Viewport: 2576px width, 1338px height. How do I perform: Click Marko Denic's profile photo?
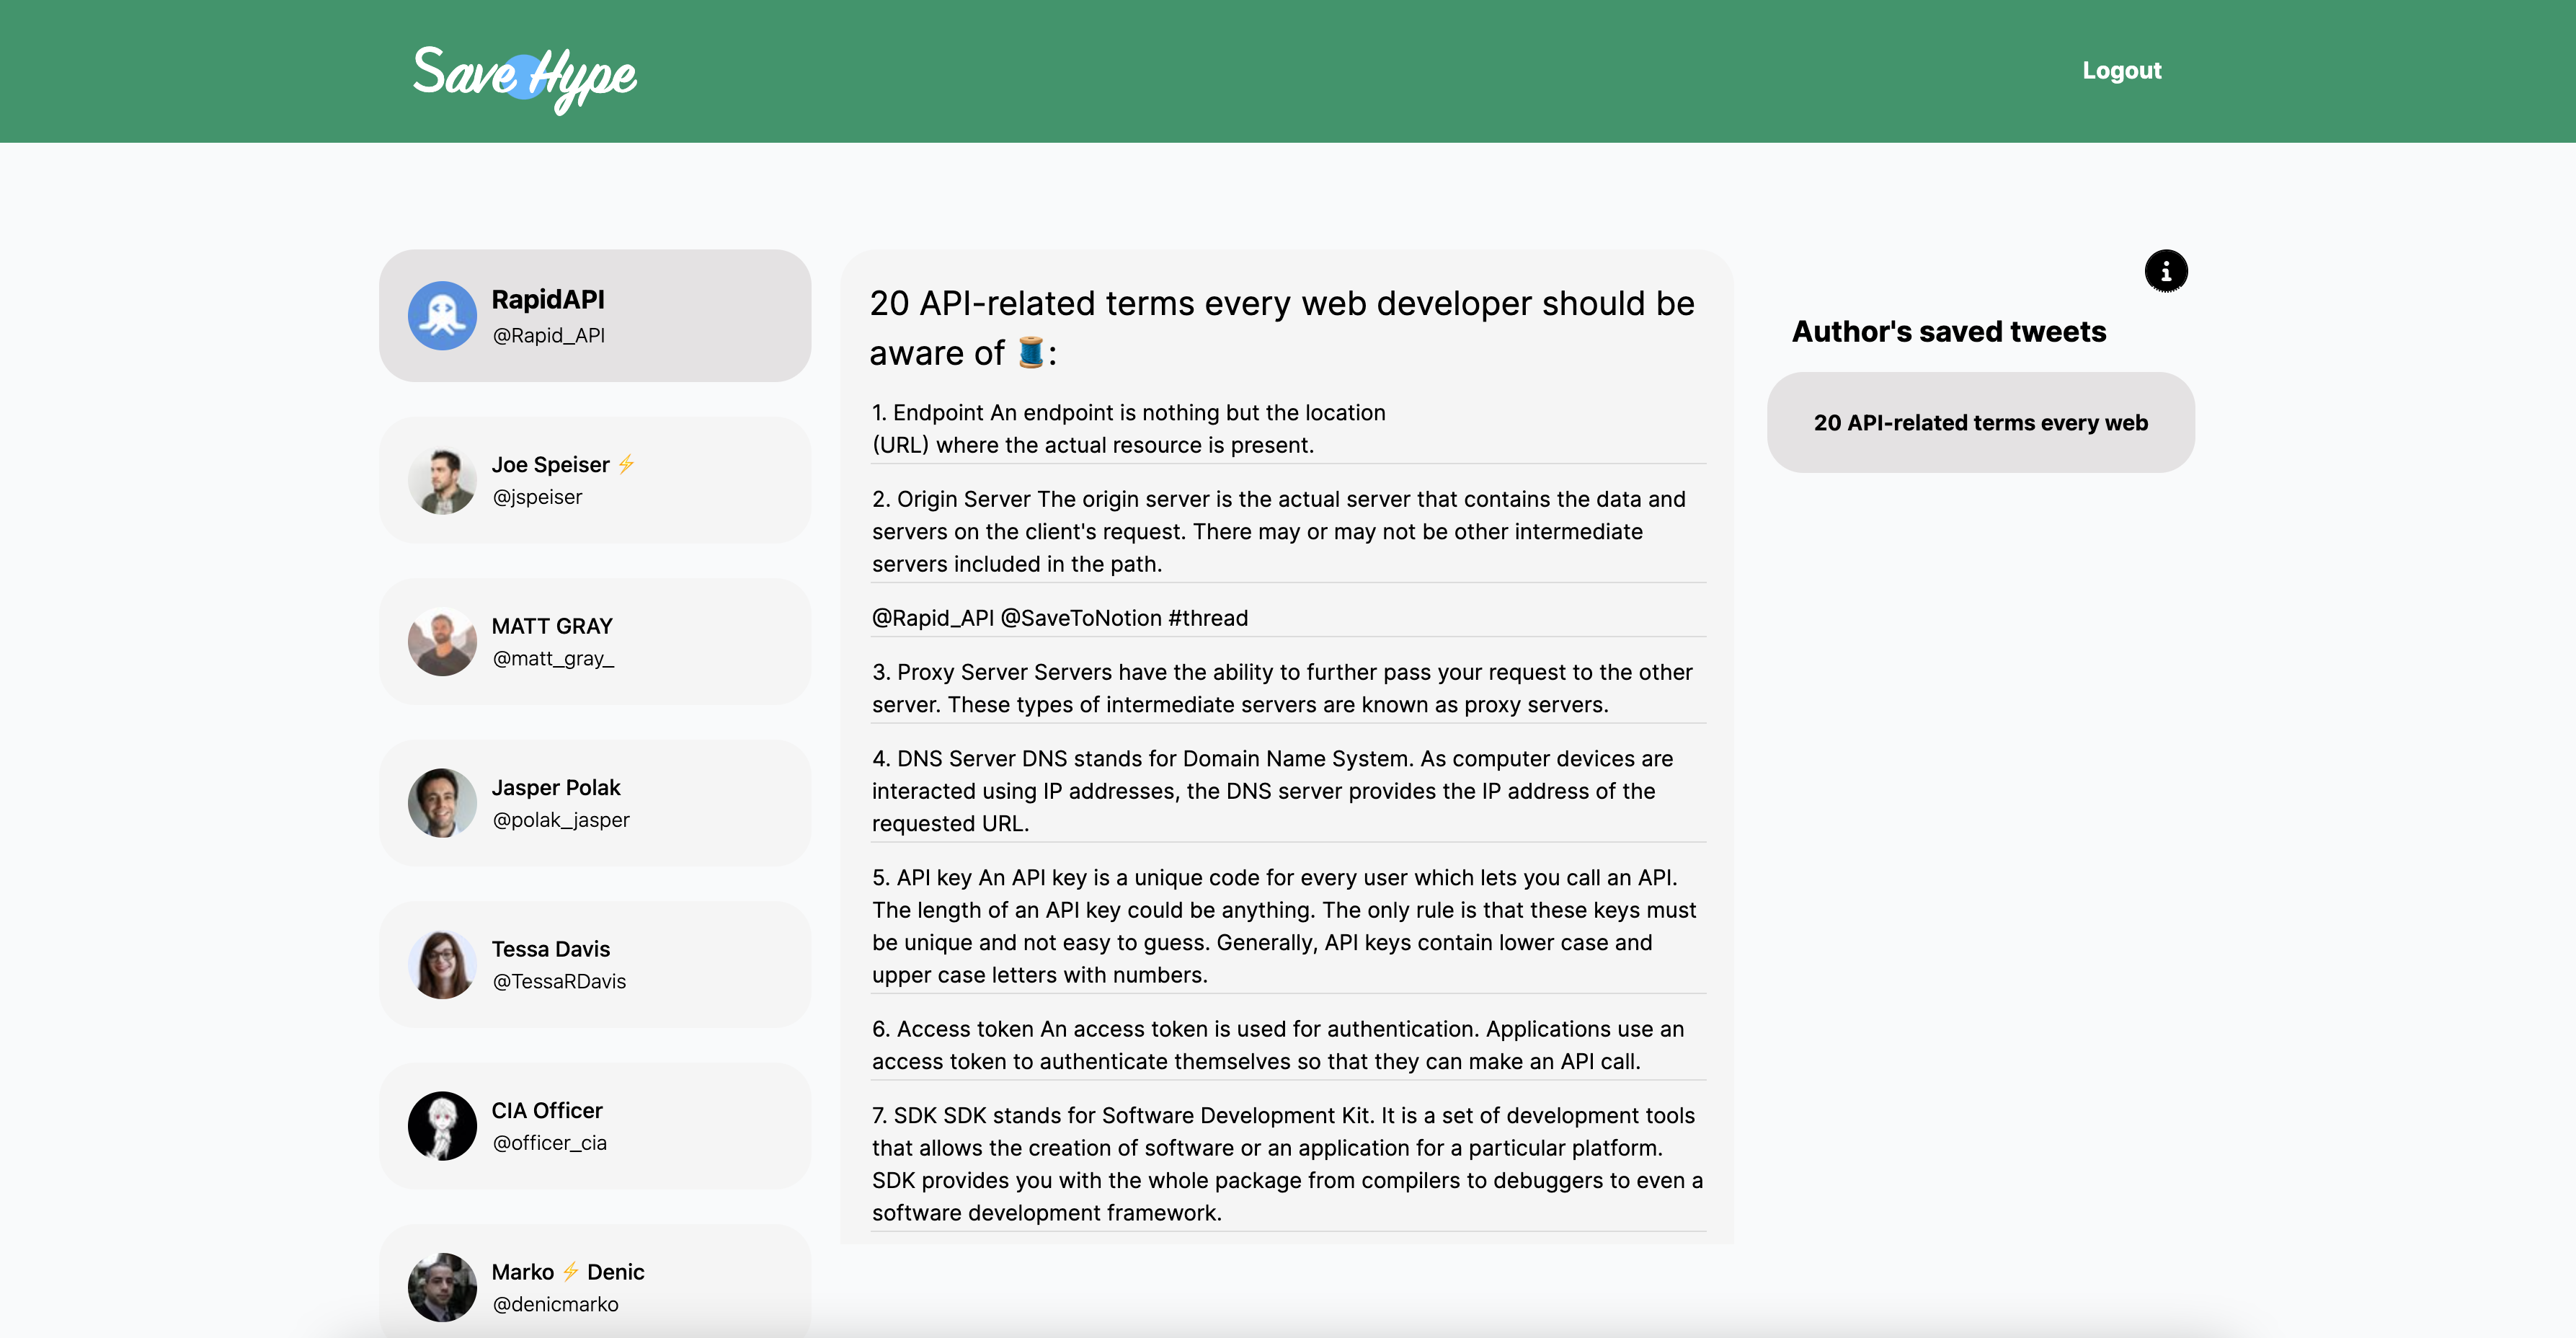(442, 1288)
